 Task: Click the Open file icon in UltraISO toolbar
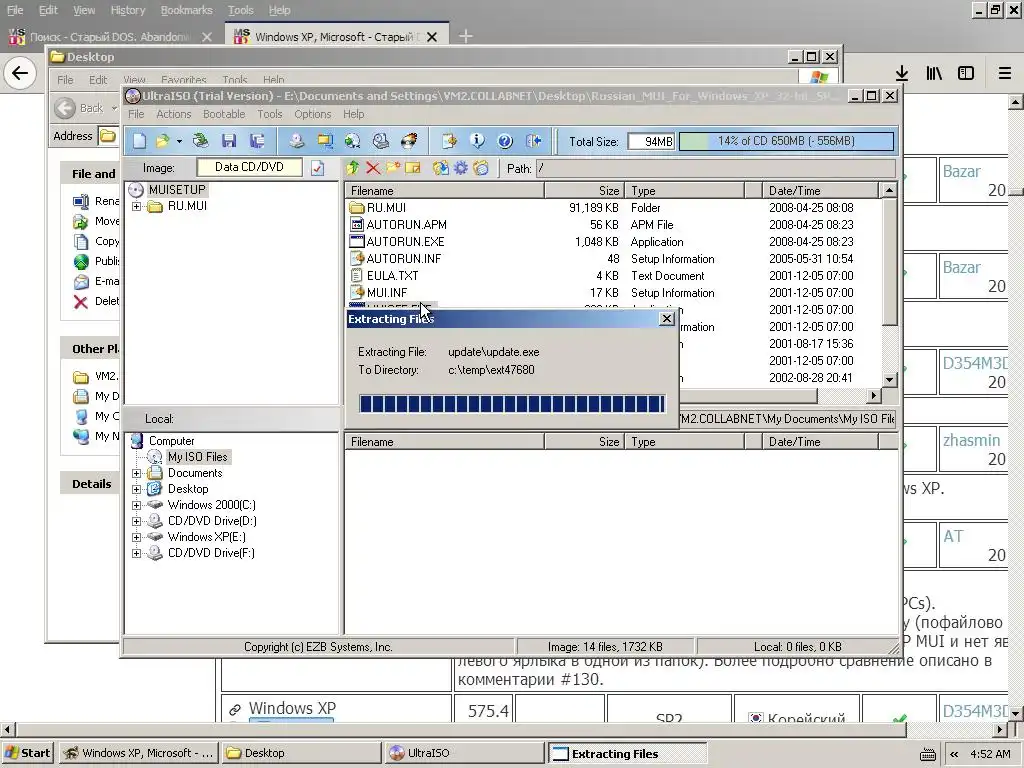pyautogui.click(x=161, y=141)
